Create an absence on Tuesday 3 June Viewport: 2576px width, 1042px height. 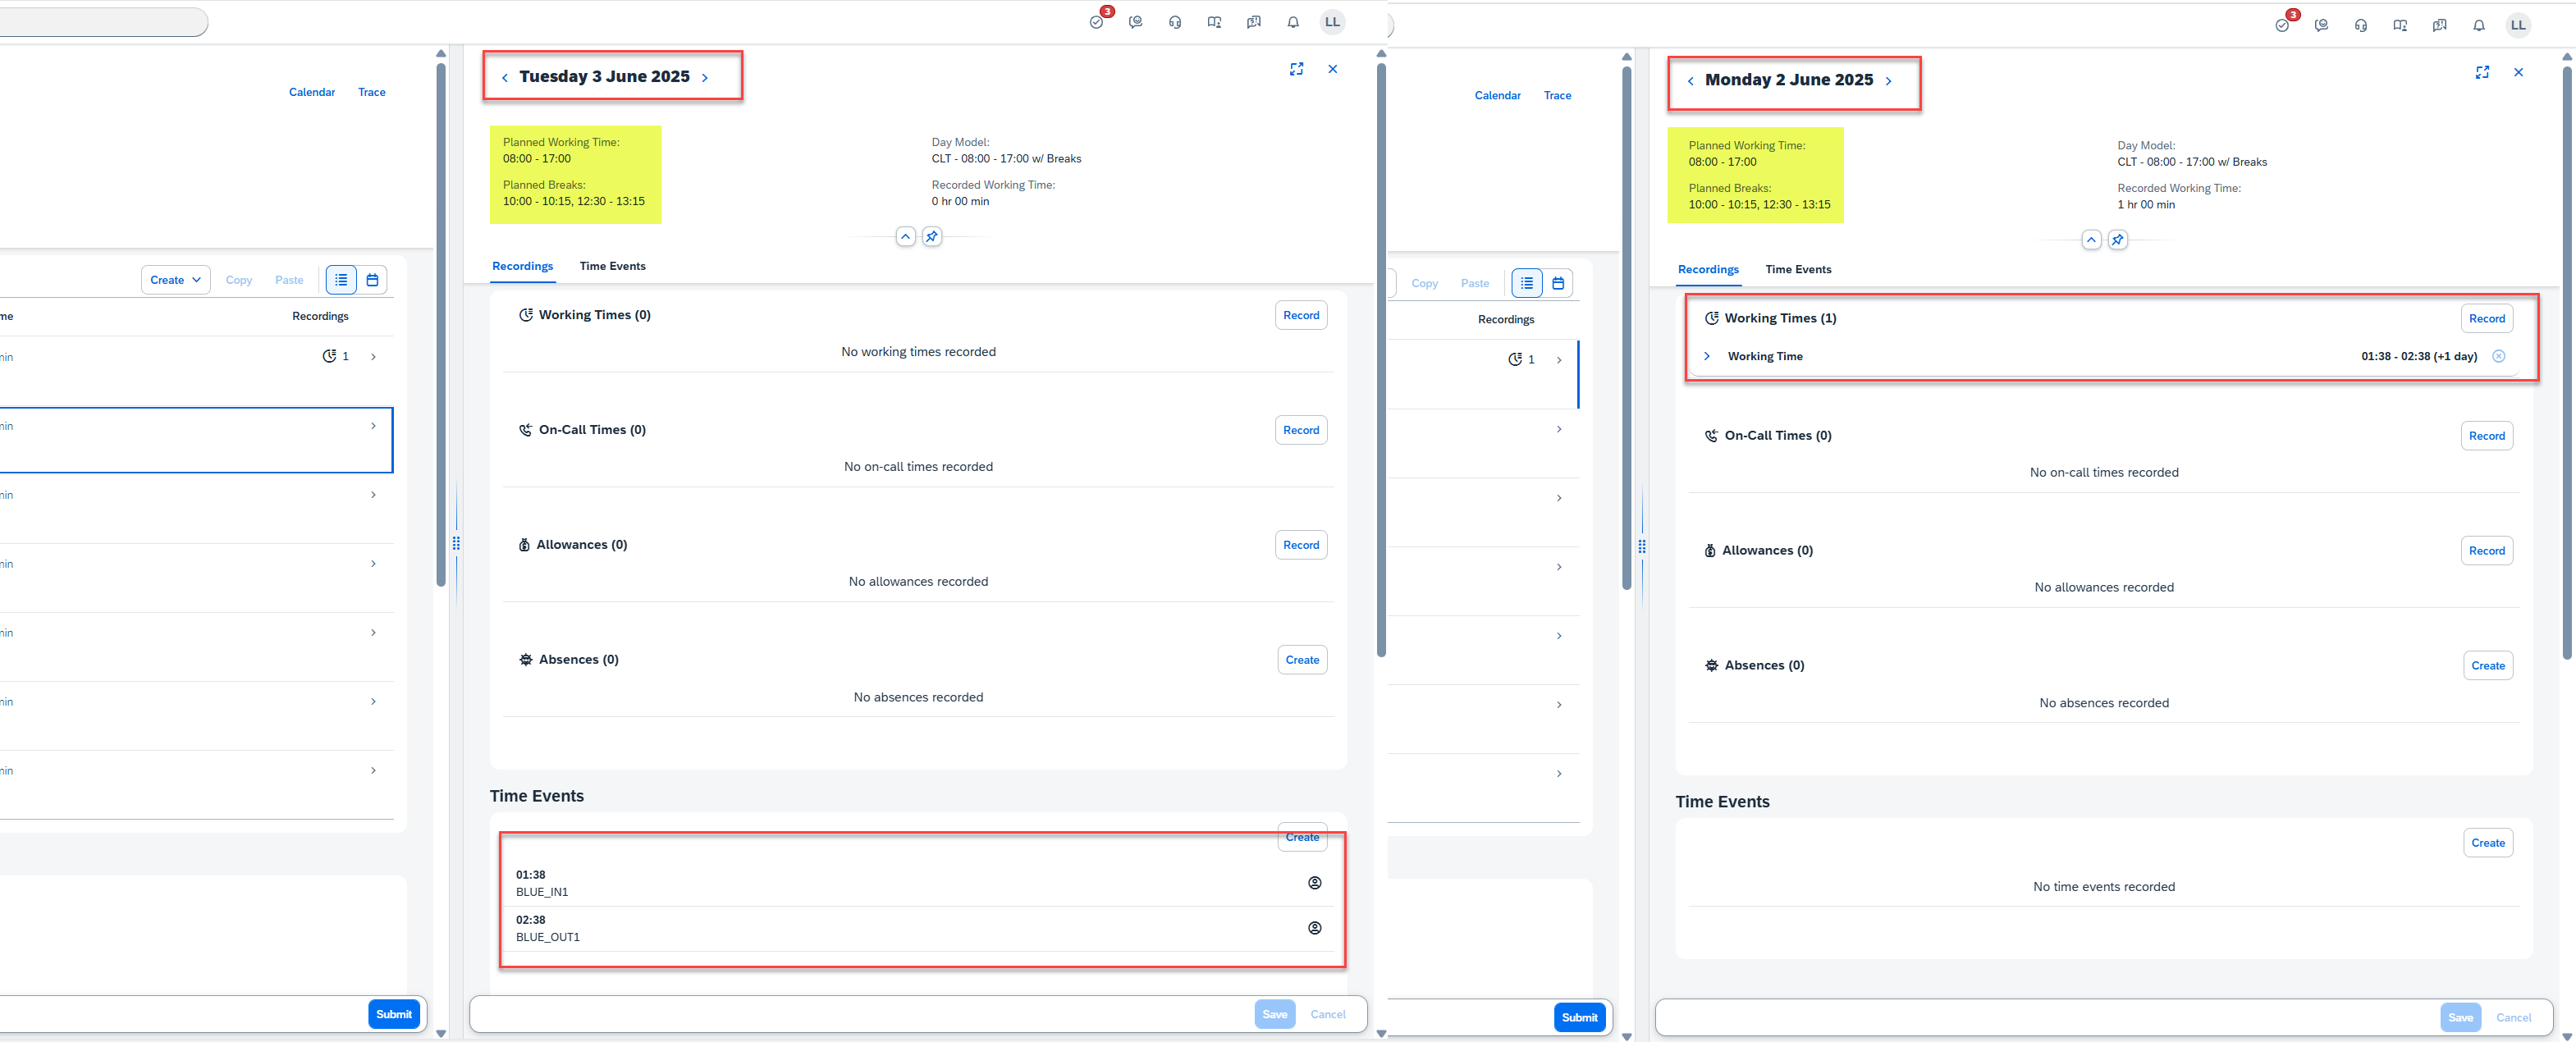pyautogui.click(x=1302, y=660)
